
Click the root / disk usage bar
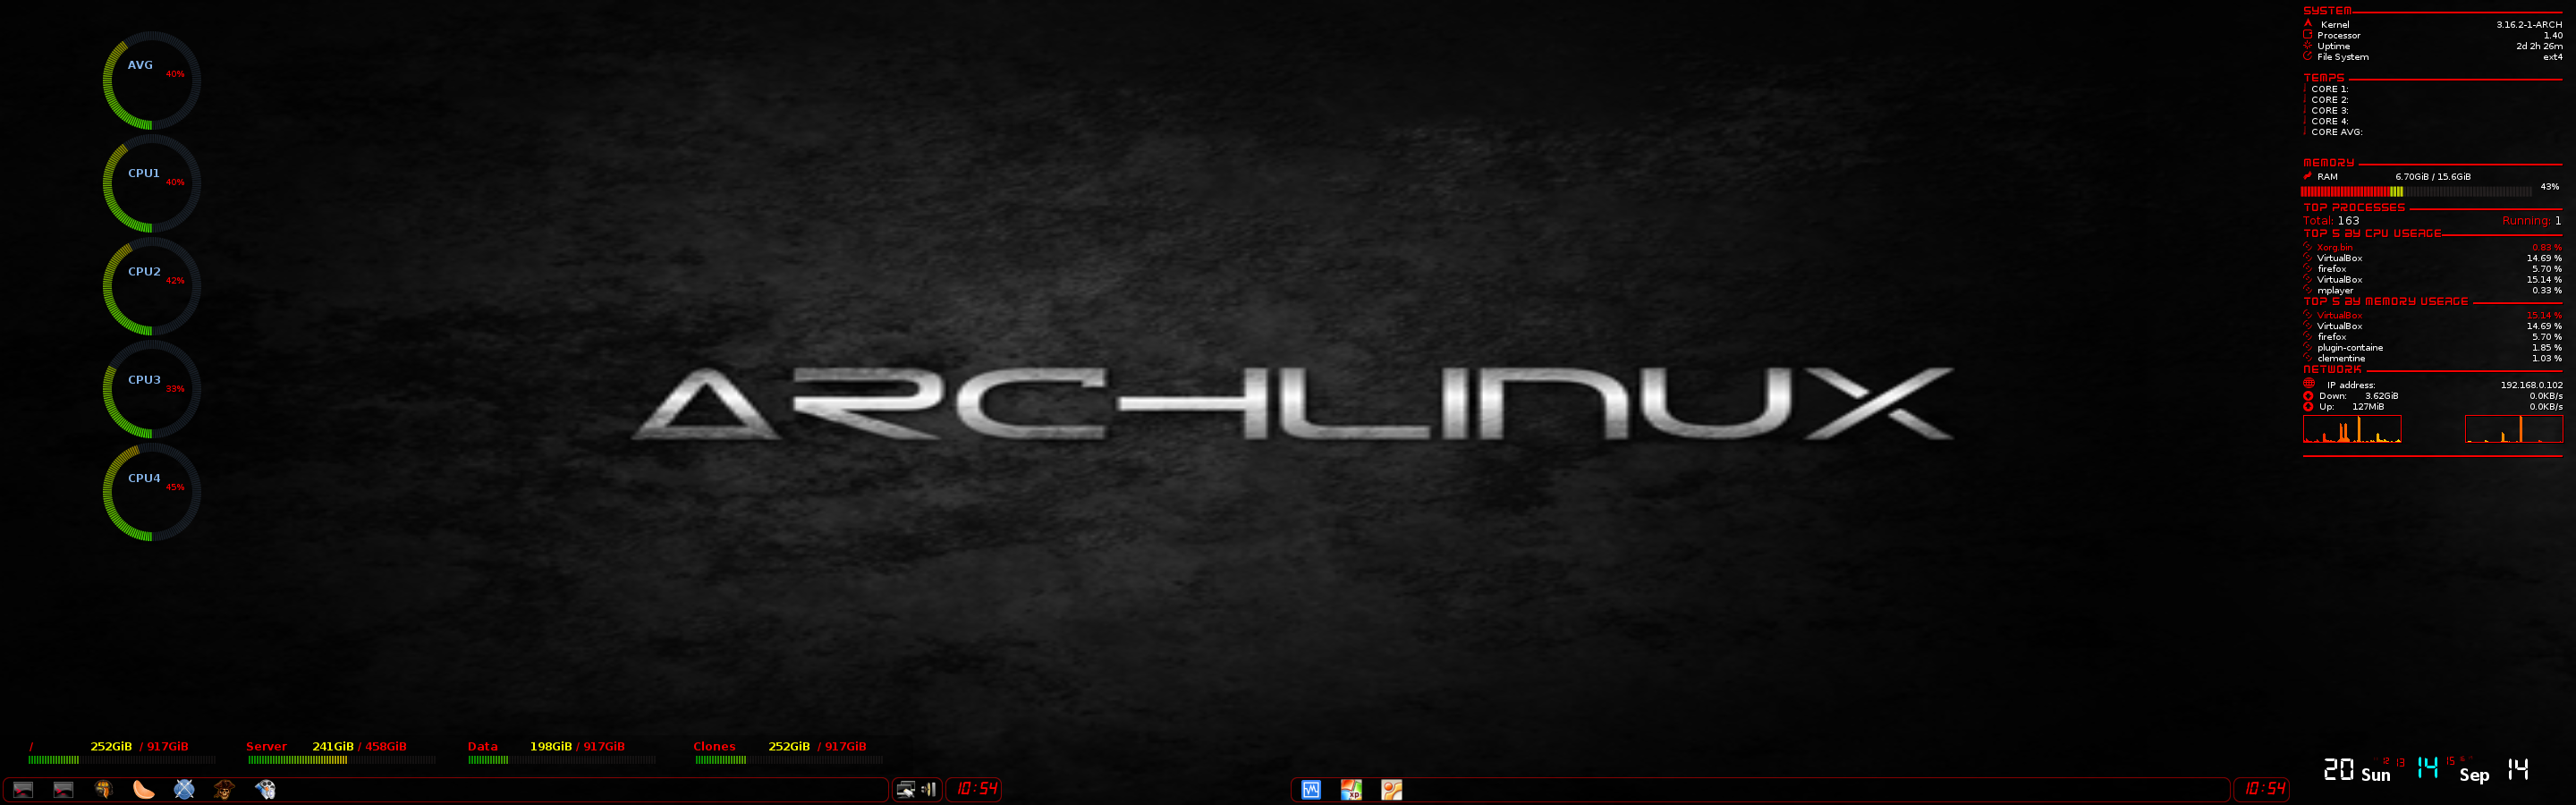122,760
